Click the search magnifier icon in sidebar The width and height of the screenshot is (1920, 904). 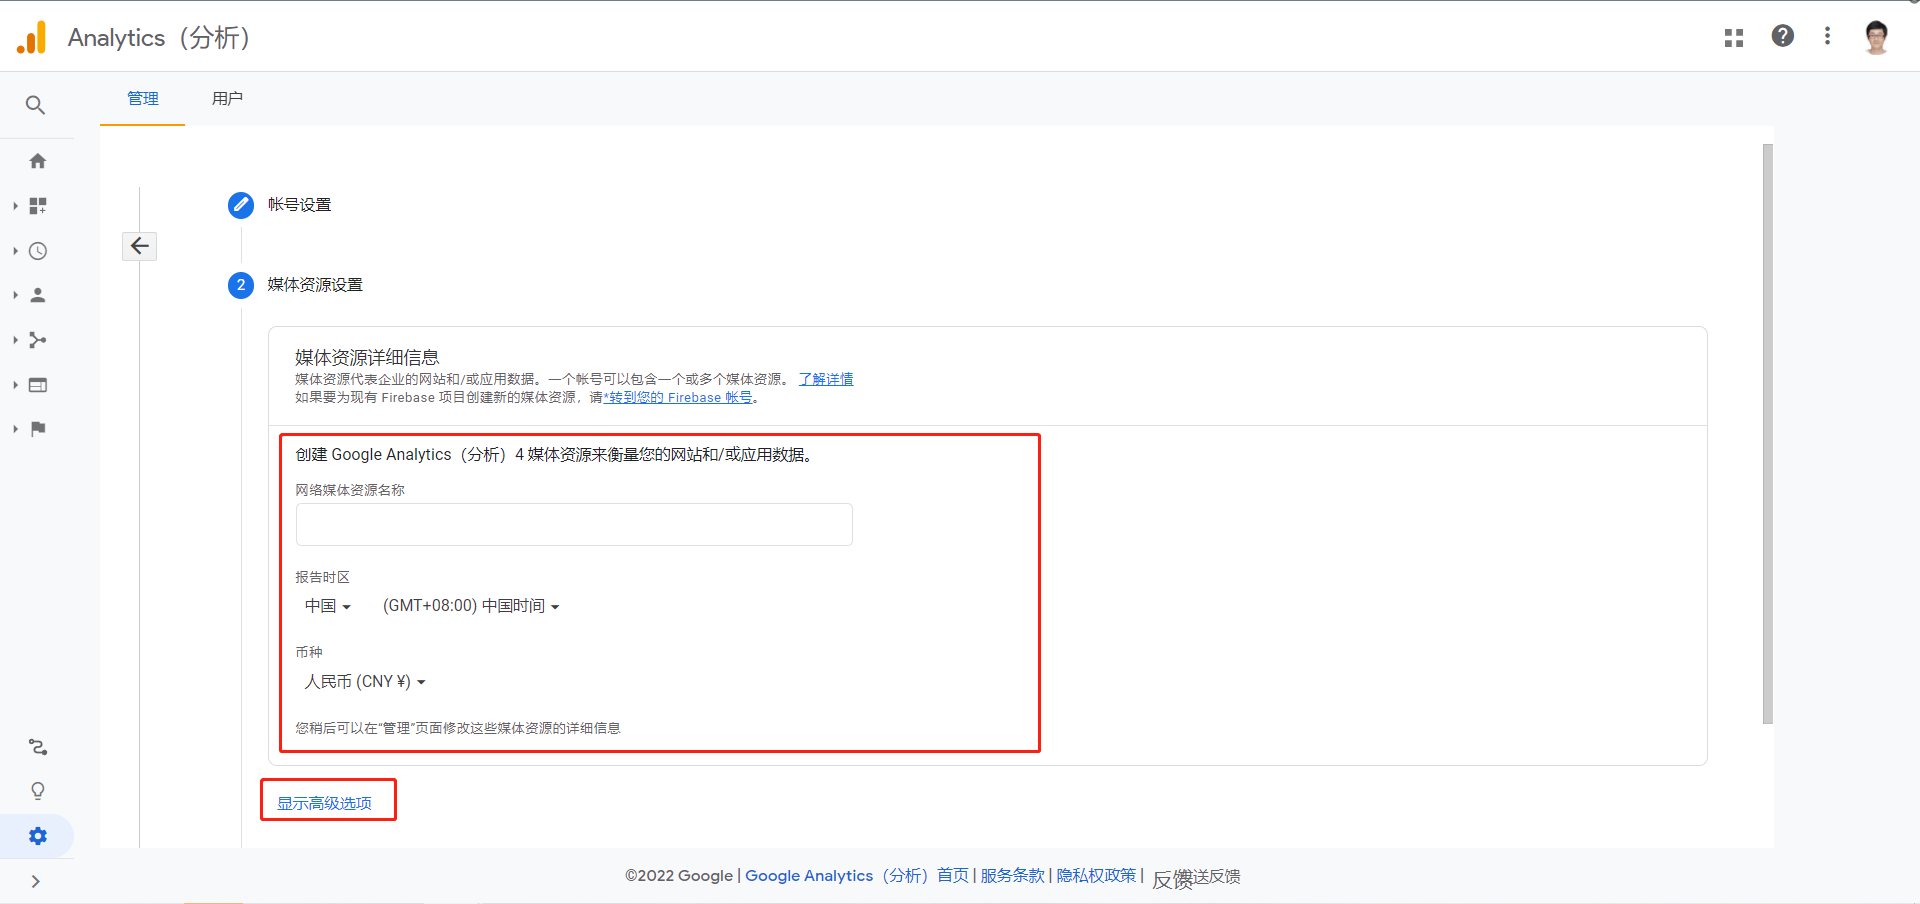tap(35, 105)
